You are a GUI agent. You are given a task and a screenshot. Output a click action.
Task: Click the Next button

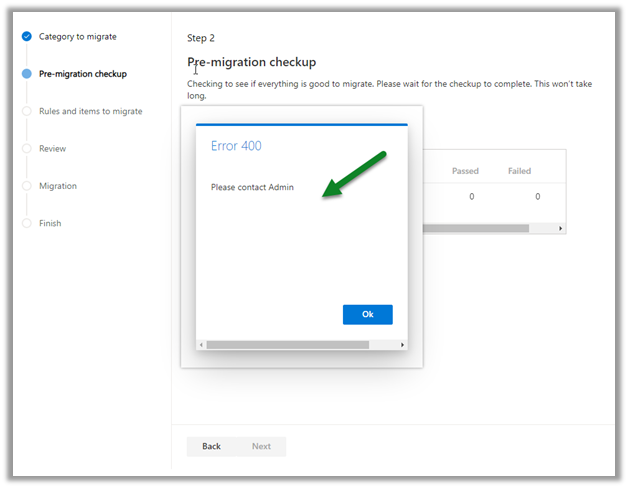[x=261, y=446]
